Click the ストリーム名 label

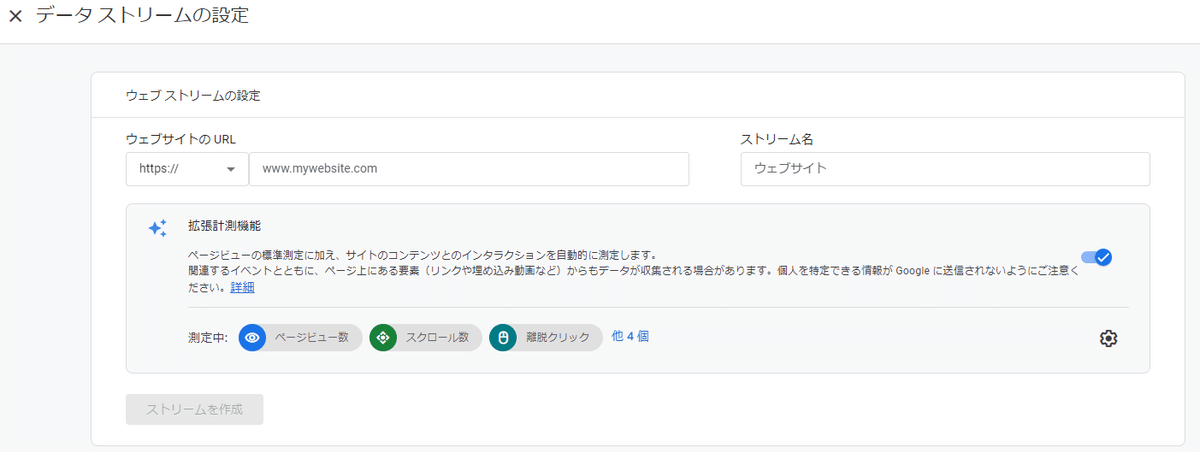[x=776, y=139]
